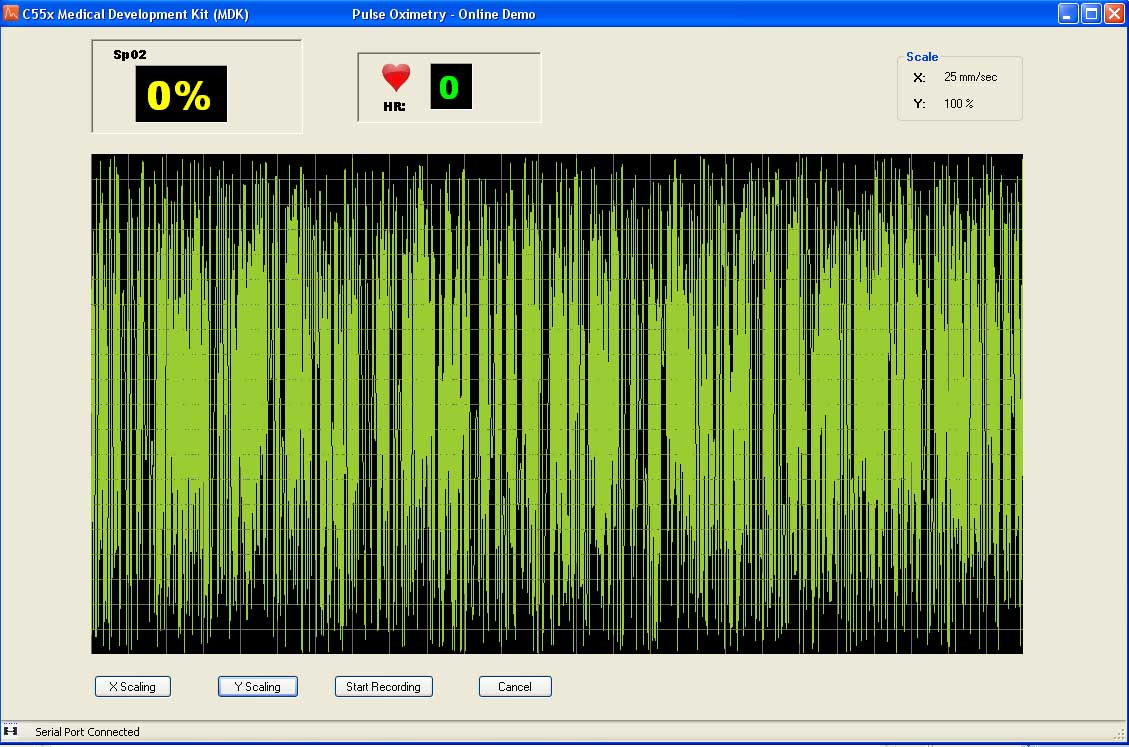Click the Serial Port Connected status text

[x=87, y=732]
